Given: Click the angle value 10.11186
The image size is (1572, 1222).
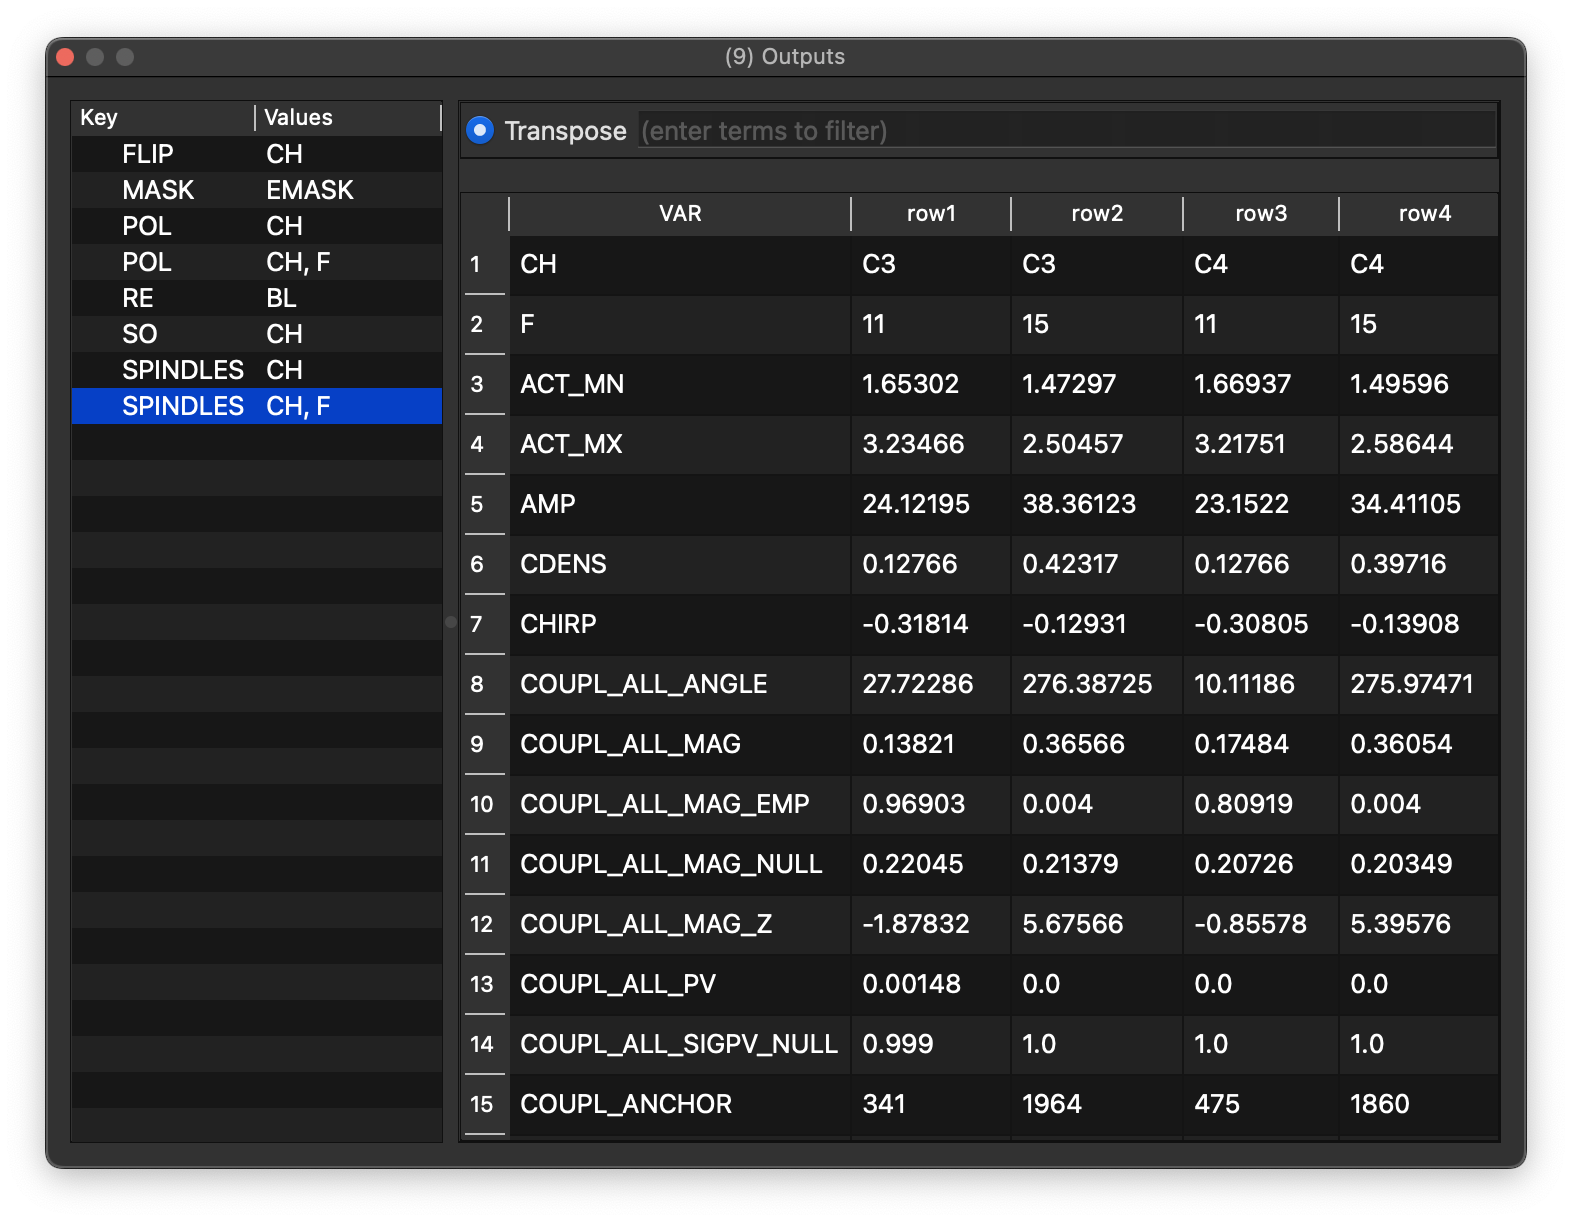Looking at the screenshot, I should (1261, 685).
